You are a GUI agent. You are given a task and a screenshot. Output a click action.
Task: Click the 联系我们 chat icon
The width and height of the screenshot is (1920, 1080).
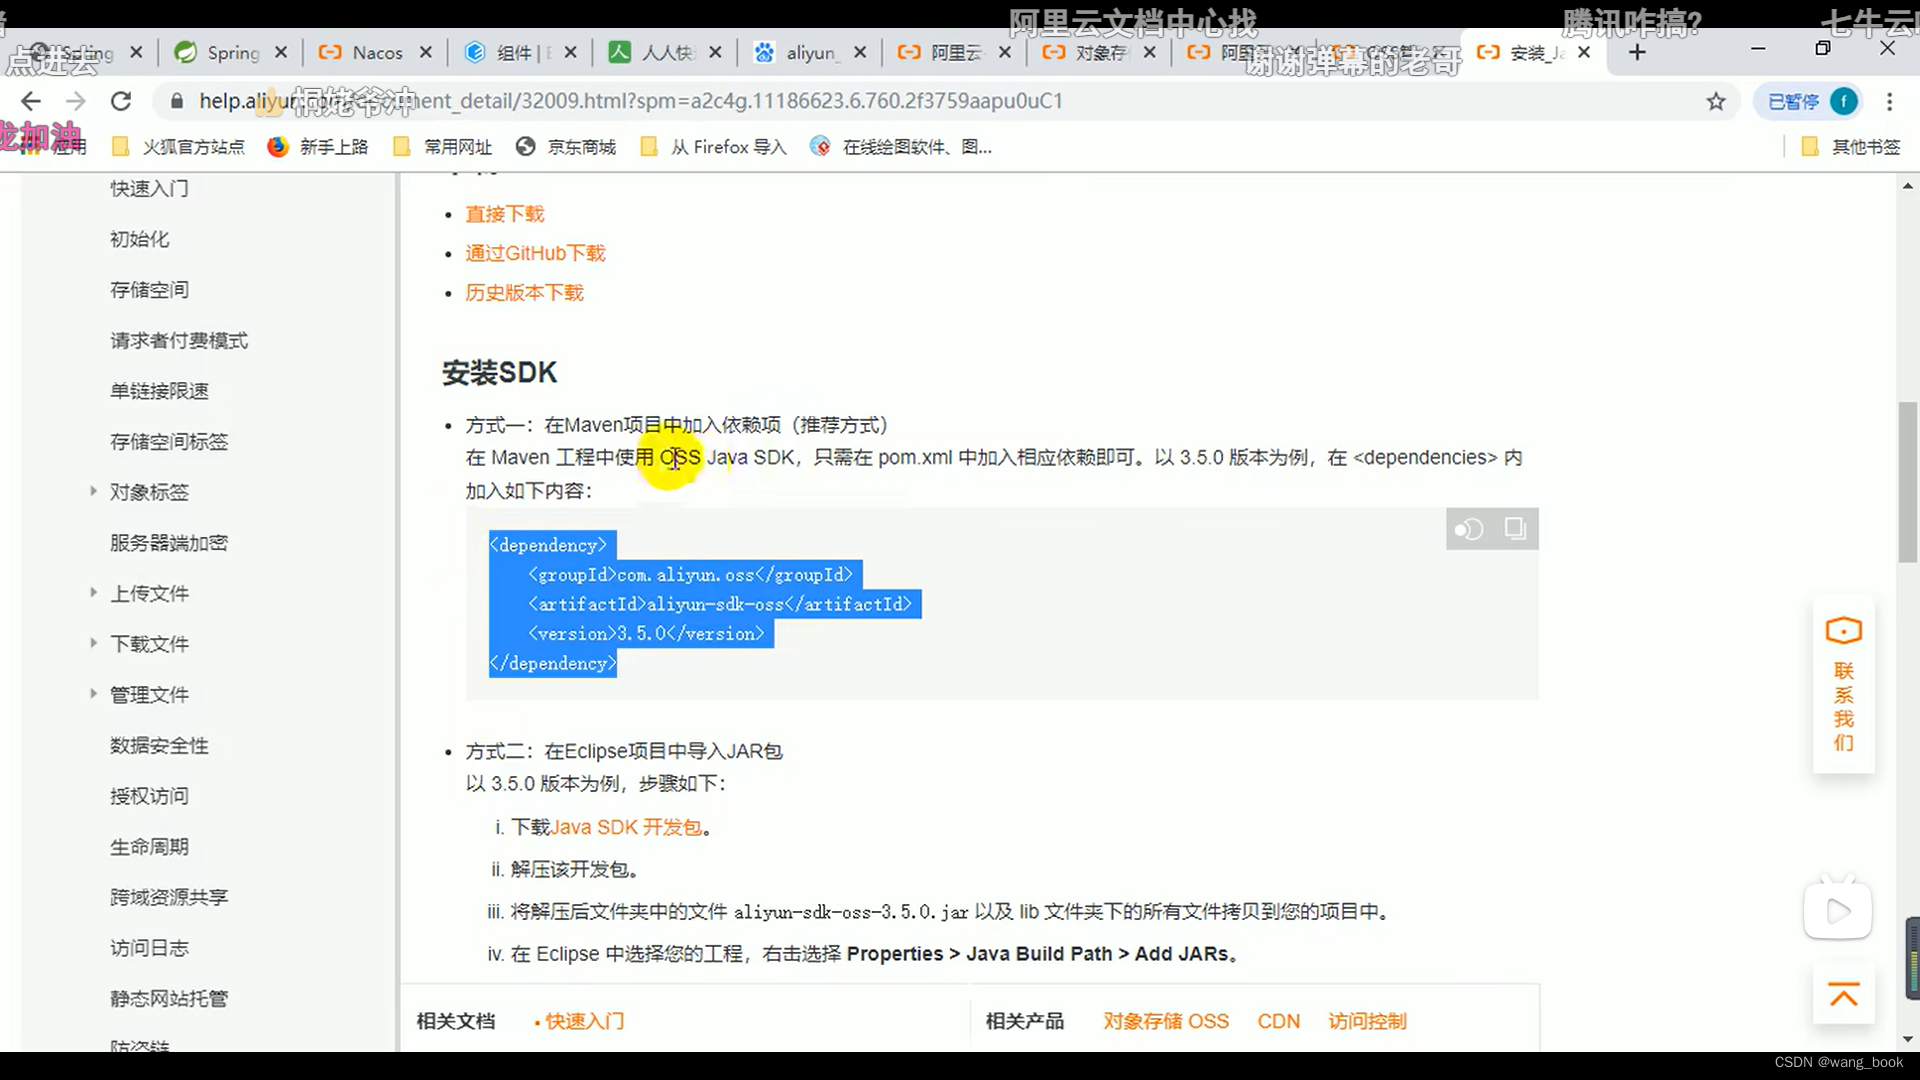[1843, 684]
